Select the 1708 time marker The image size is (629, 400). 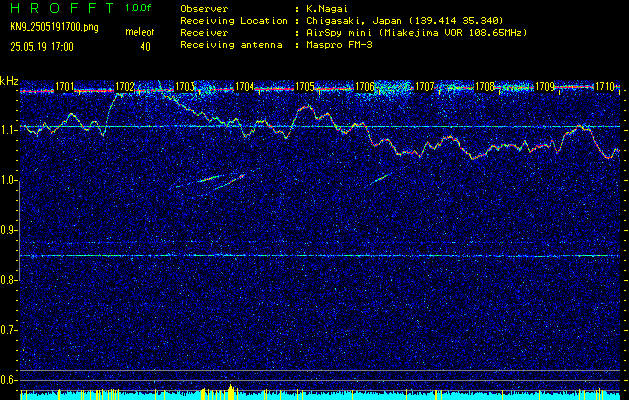tap(485, 86)
